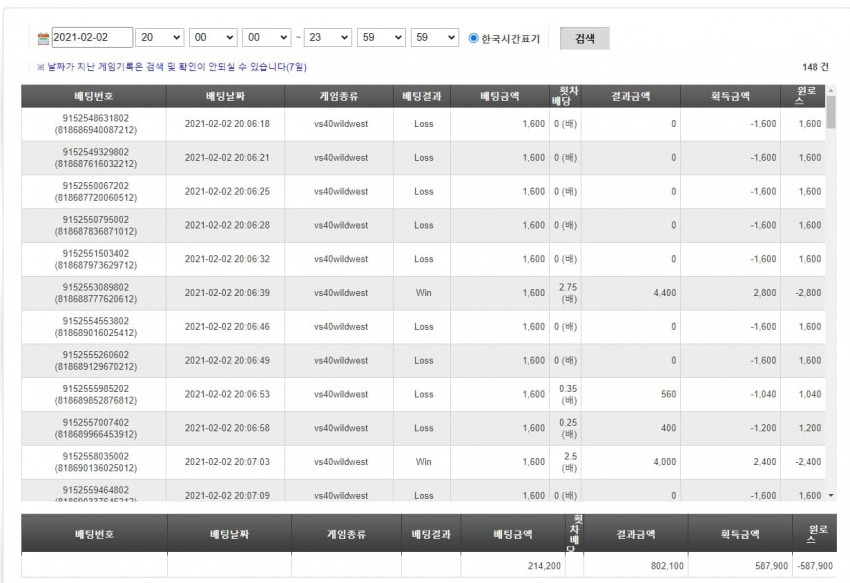The image size is (850, 583).
Task: Select the 한국시간표기 radio button
Action: point(473,38)
